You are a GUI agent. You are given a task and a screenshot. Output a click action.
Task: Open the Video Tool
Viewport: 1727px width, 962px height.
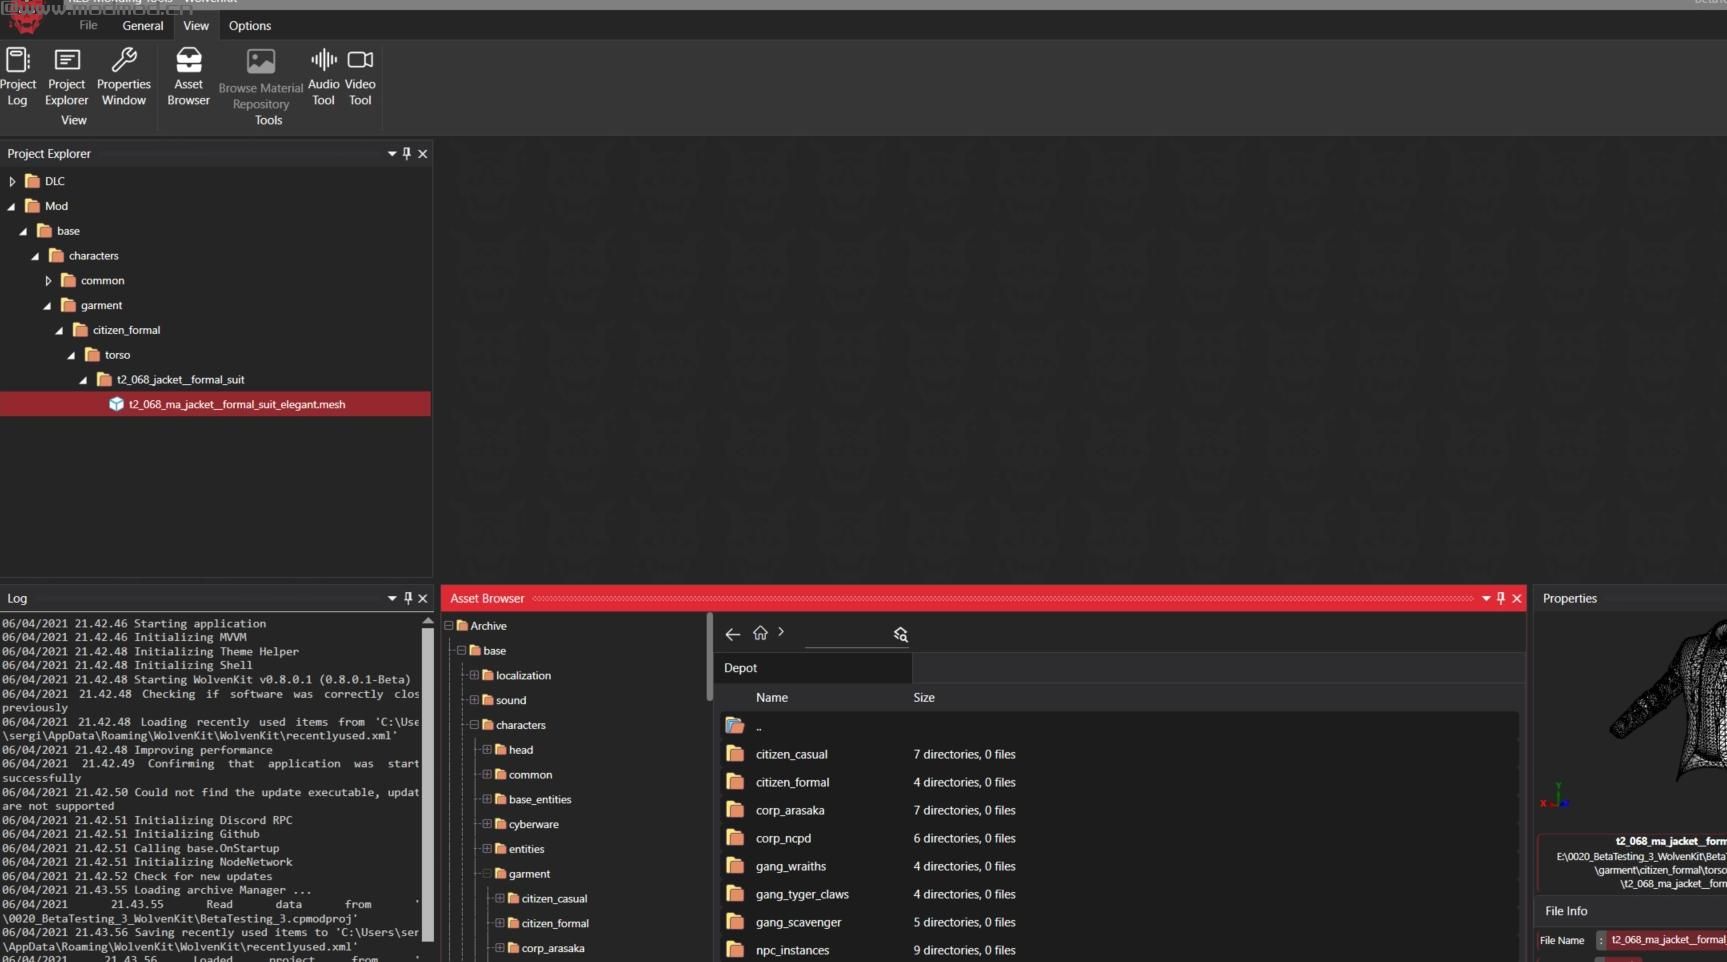pyautogui.click(x=360, y=76)
